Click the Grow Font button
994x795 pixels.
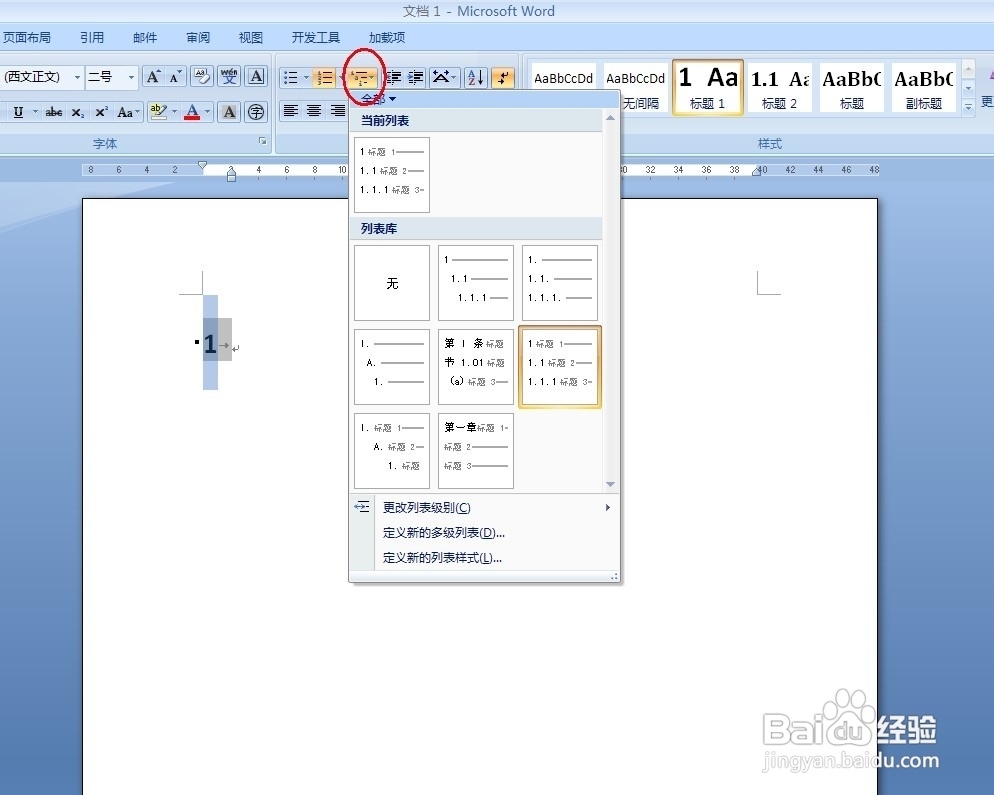pos(153,77)
